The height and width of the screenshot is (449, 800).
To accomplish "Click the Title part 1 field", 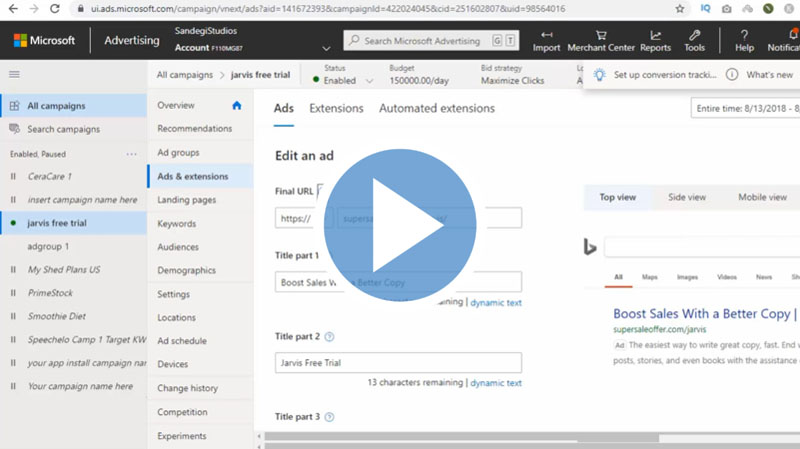I will point(398,282).
